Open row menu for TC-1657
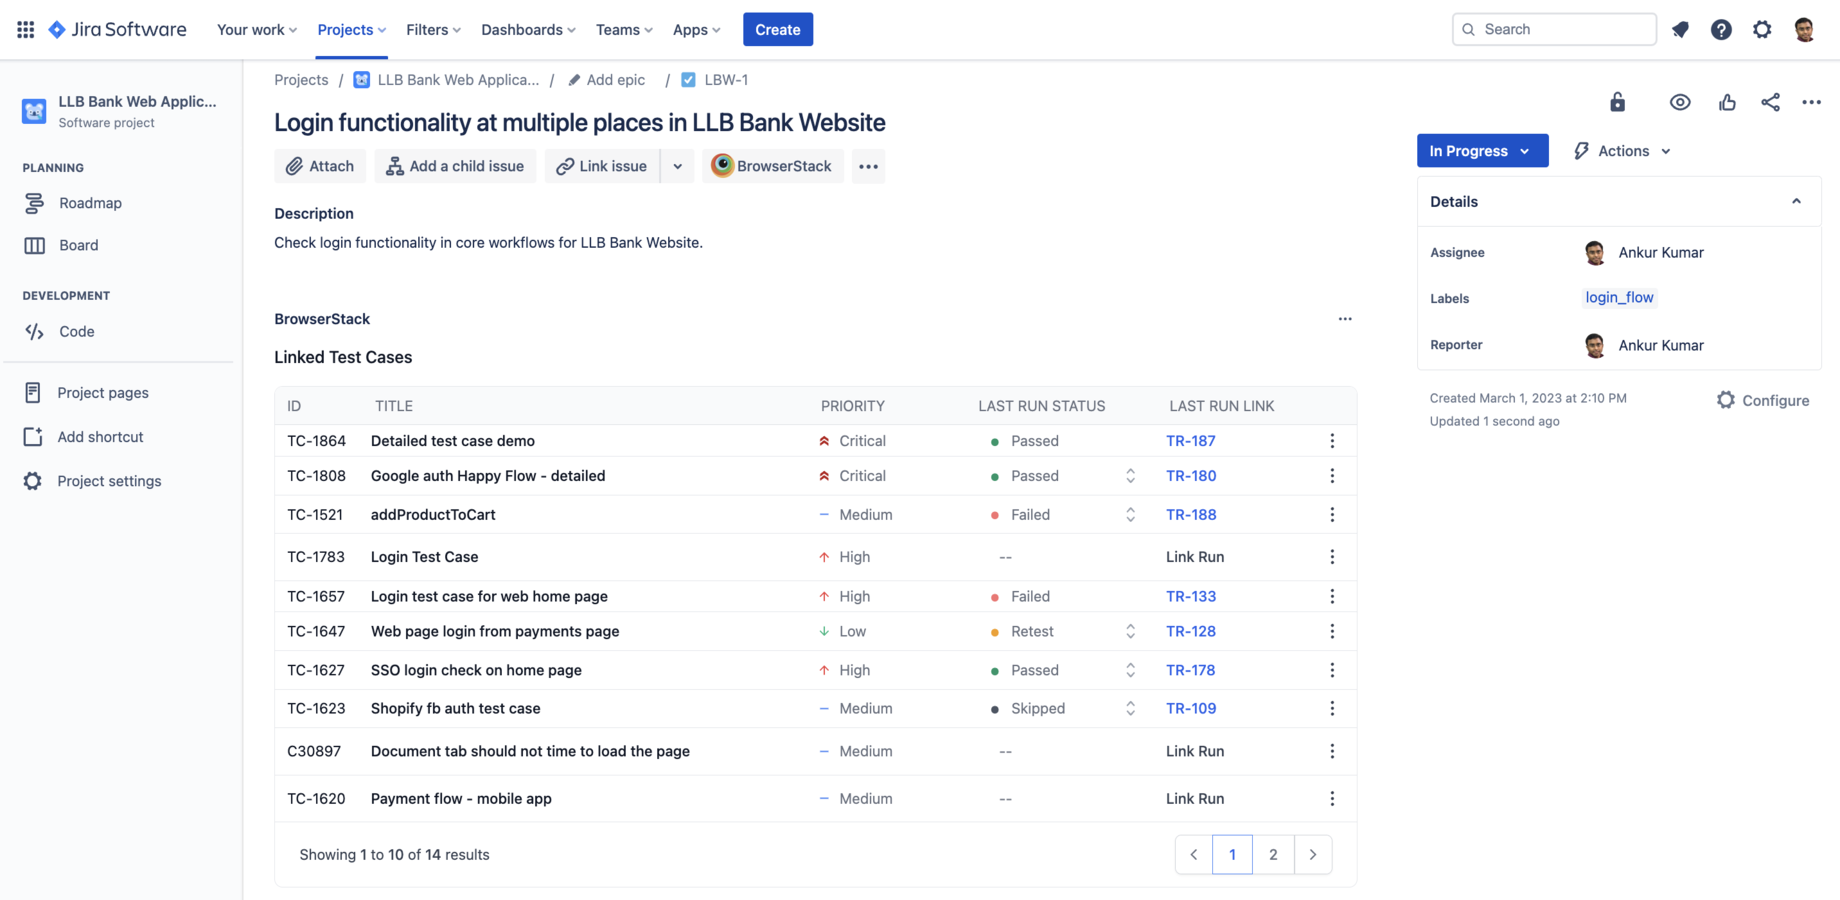Image resolution: width=1840 pixels, height=900 pixels. (1332, 596)
